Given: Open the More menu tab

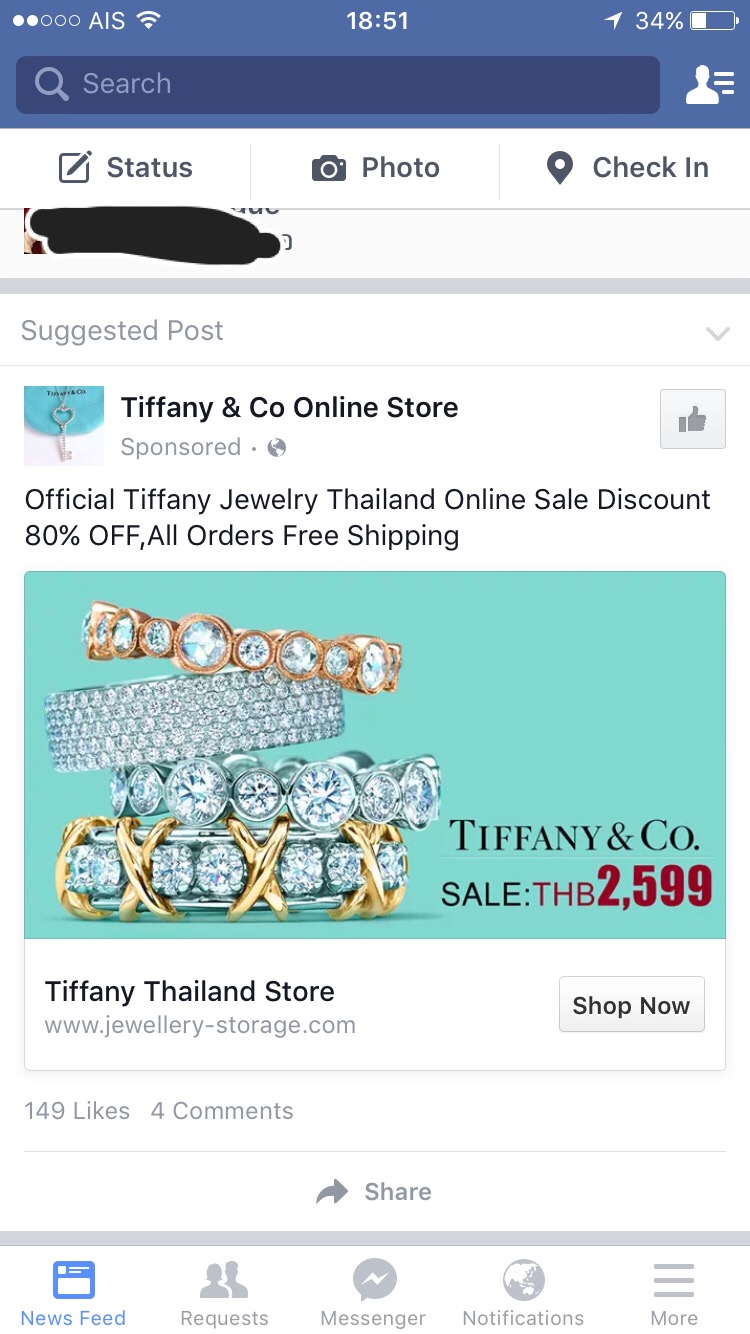Looking at the screenshot, I should point(674,1292).
